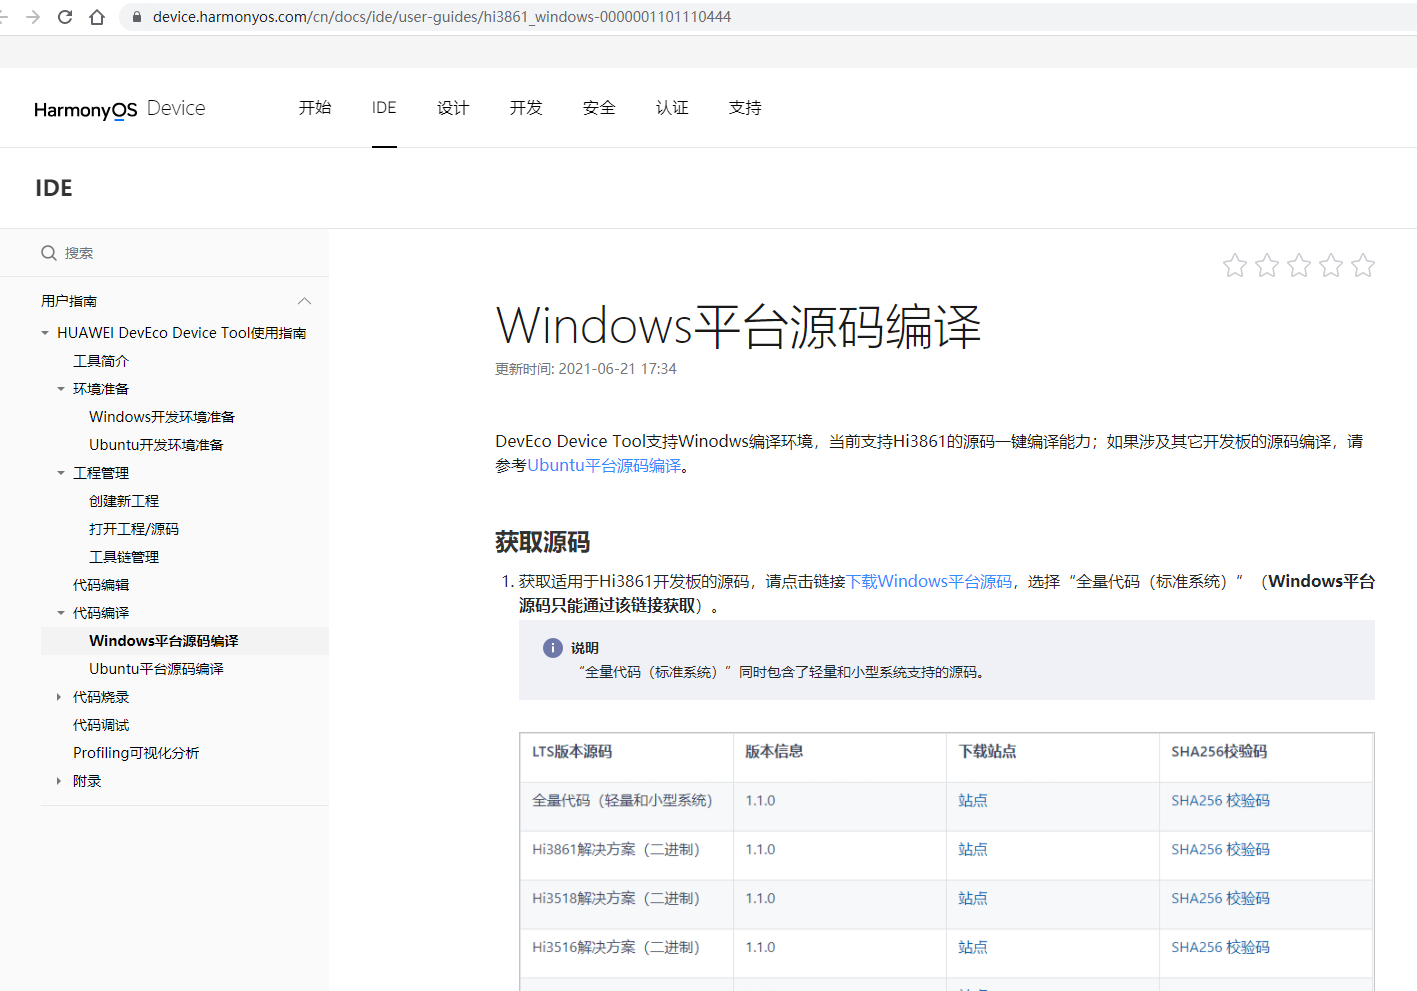This screenshot has height=991, width=1417.
Task: Select the IDE navigation tab
Action: [x=384, y=108]
